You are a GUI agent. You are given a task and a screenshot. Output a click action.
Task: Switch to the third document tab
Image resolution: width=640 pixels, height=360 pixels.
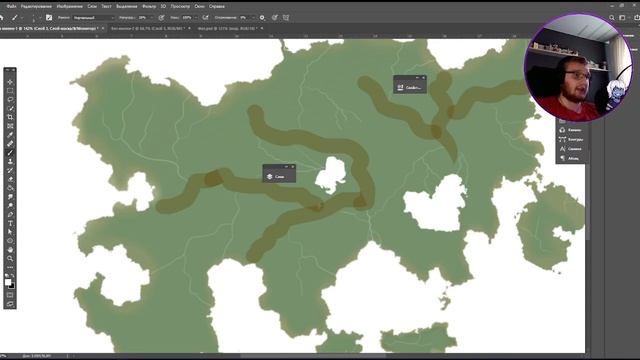[x=227, y=29]
